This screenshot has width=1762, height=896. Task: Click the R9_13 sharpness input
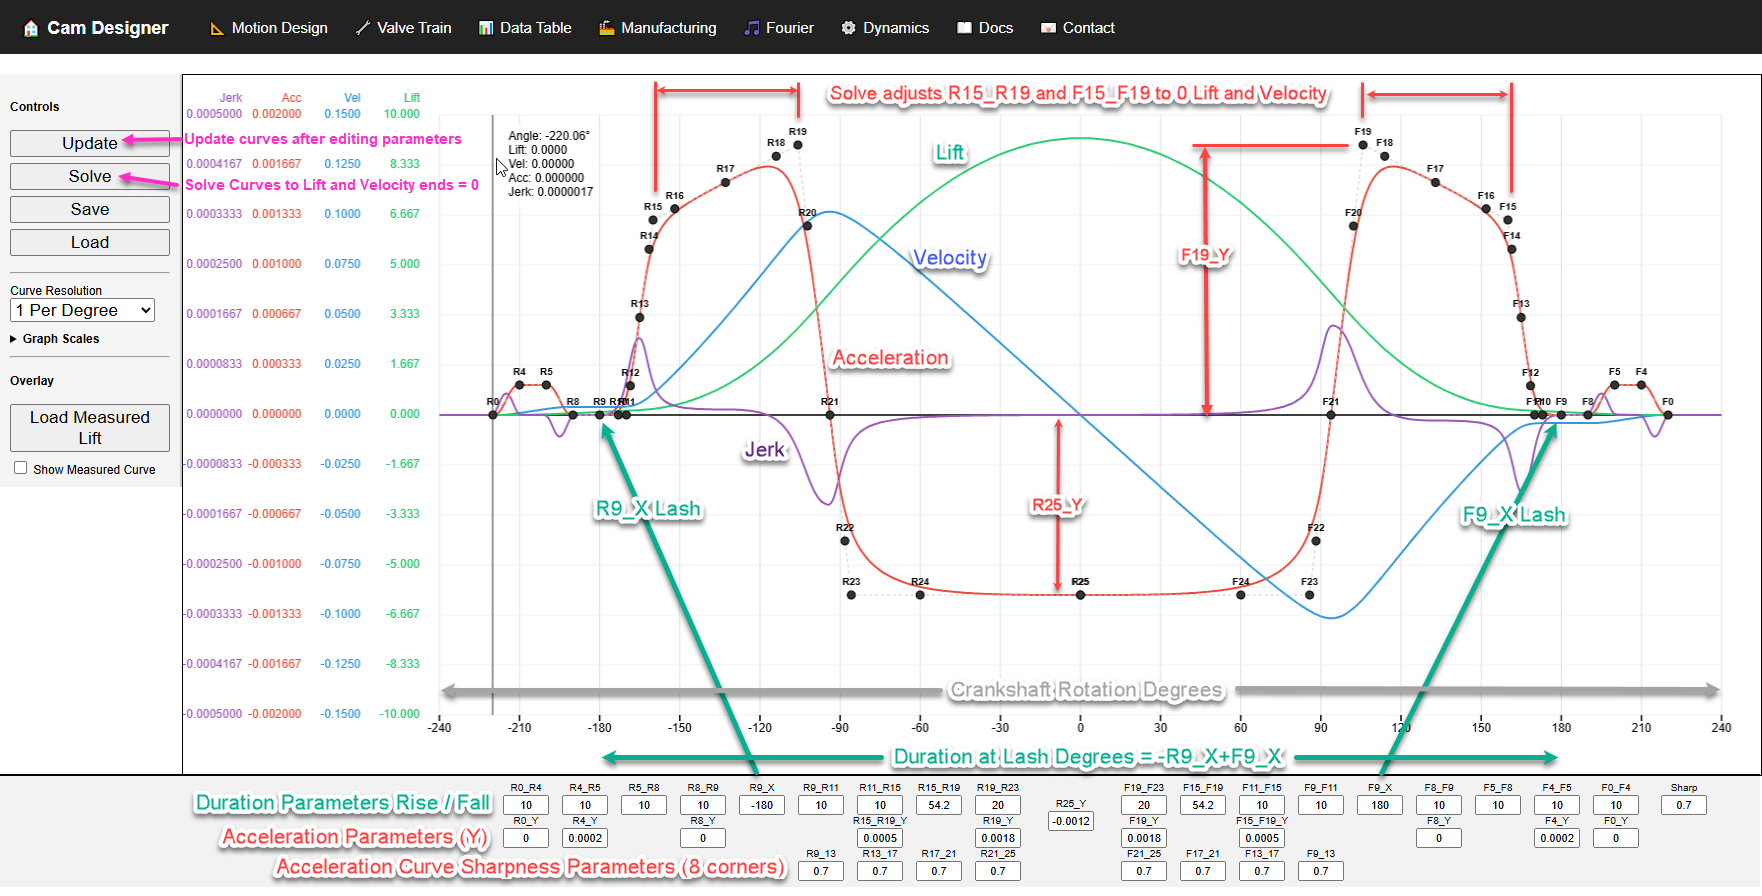(821, 871)
